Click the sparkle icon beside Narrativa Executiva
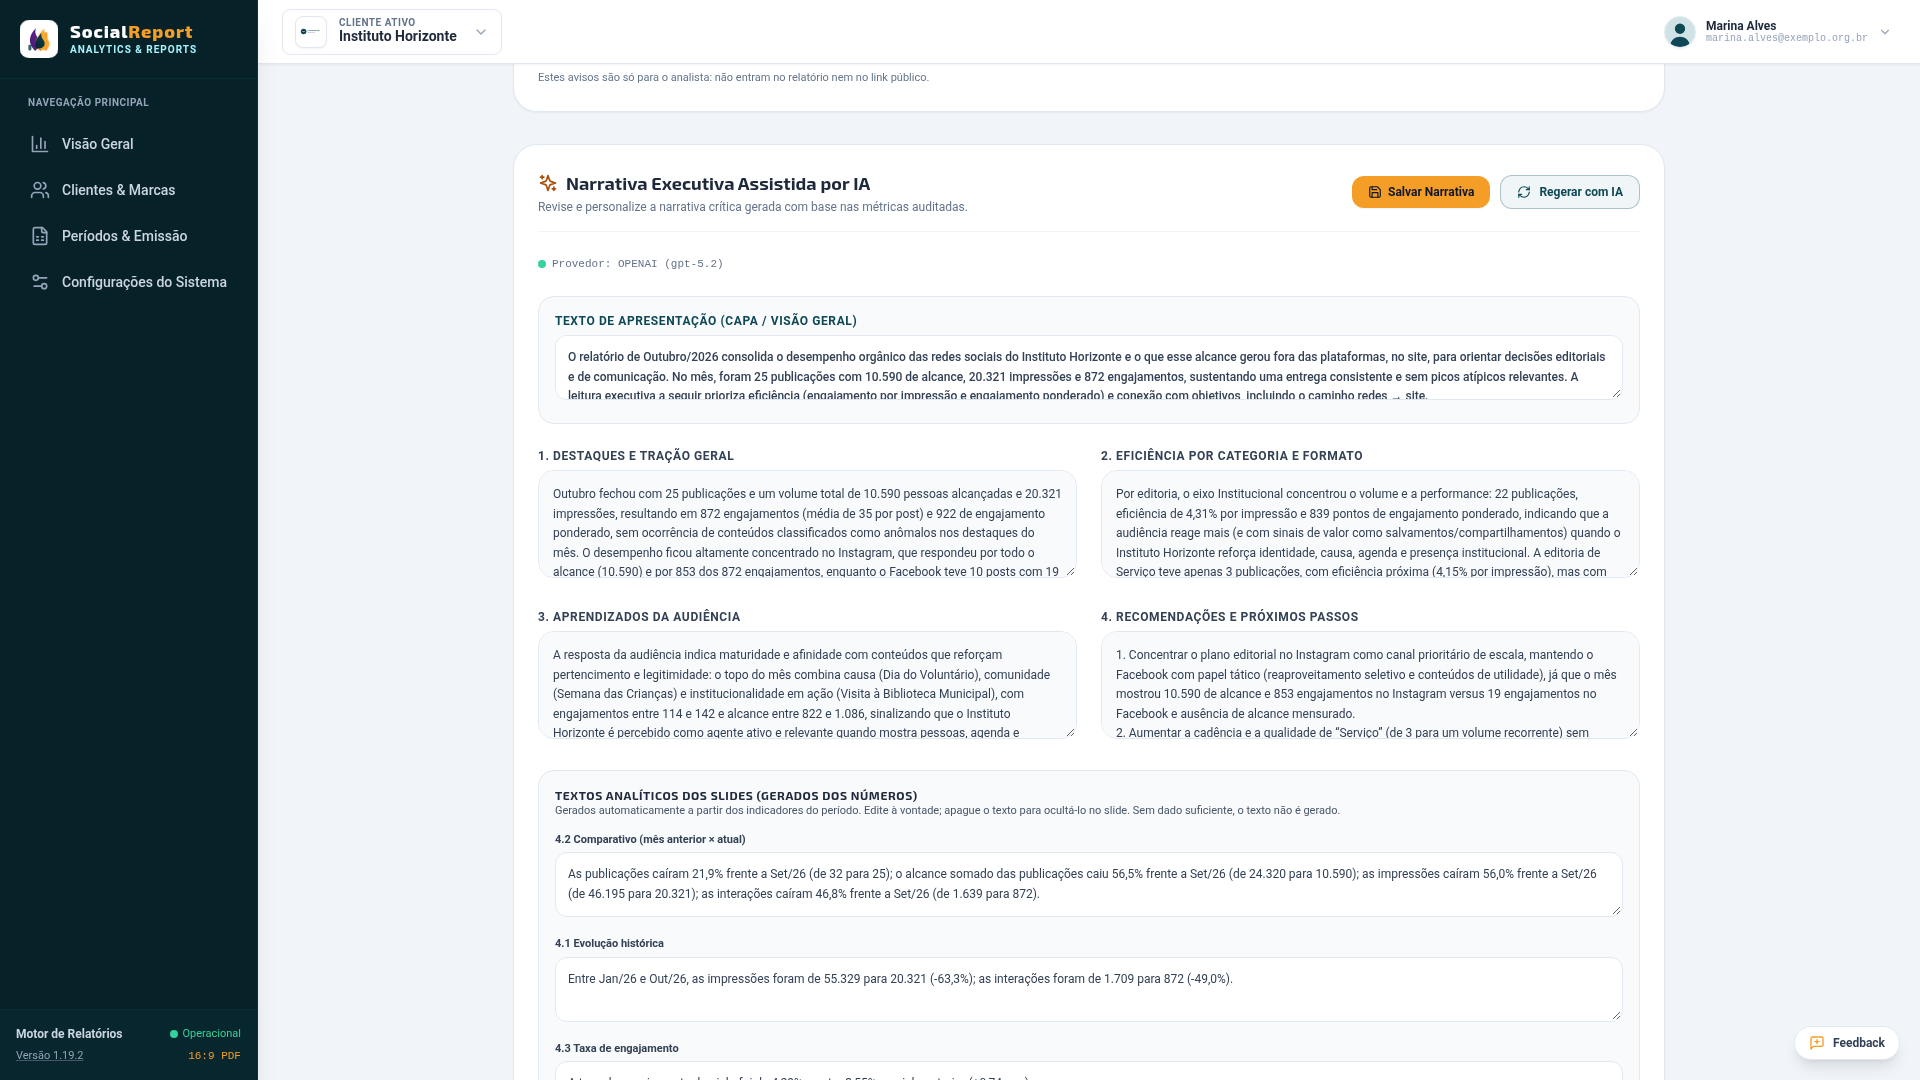This screenshot has width=1920, height=1080. pos(548,183)
